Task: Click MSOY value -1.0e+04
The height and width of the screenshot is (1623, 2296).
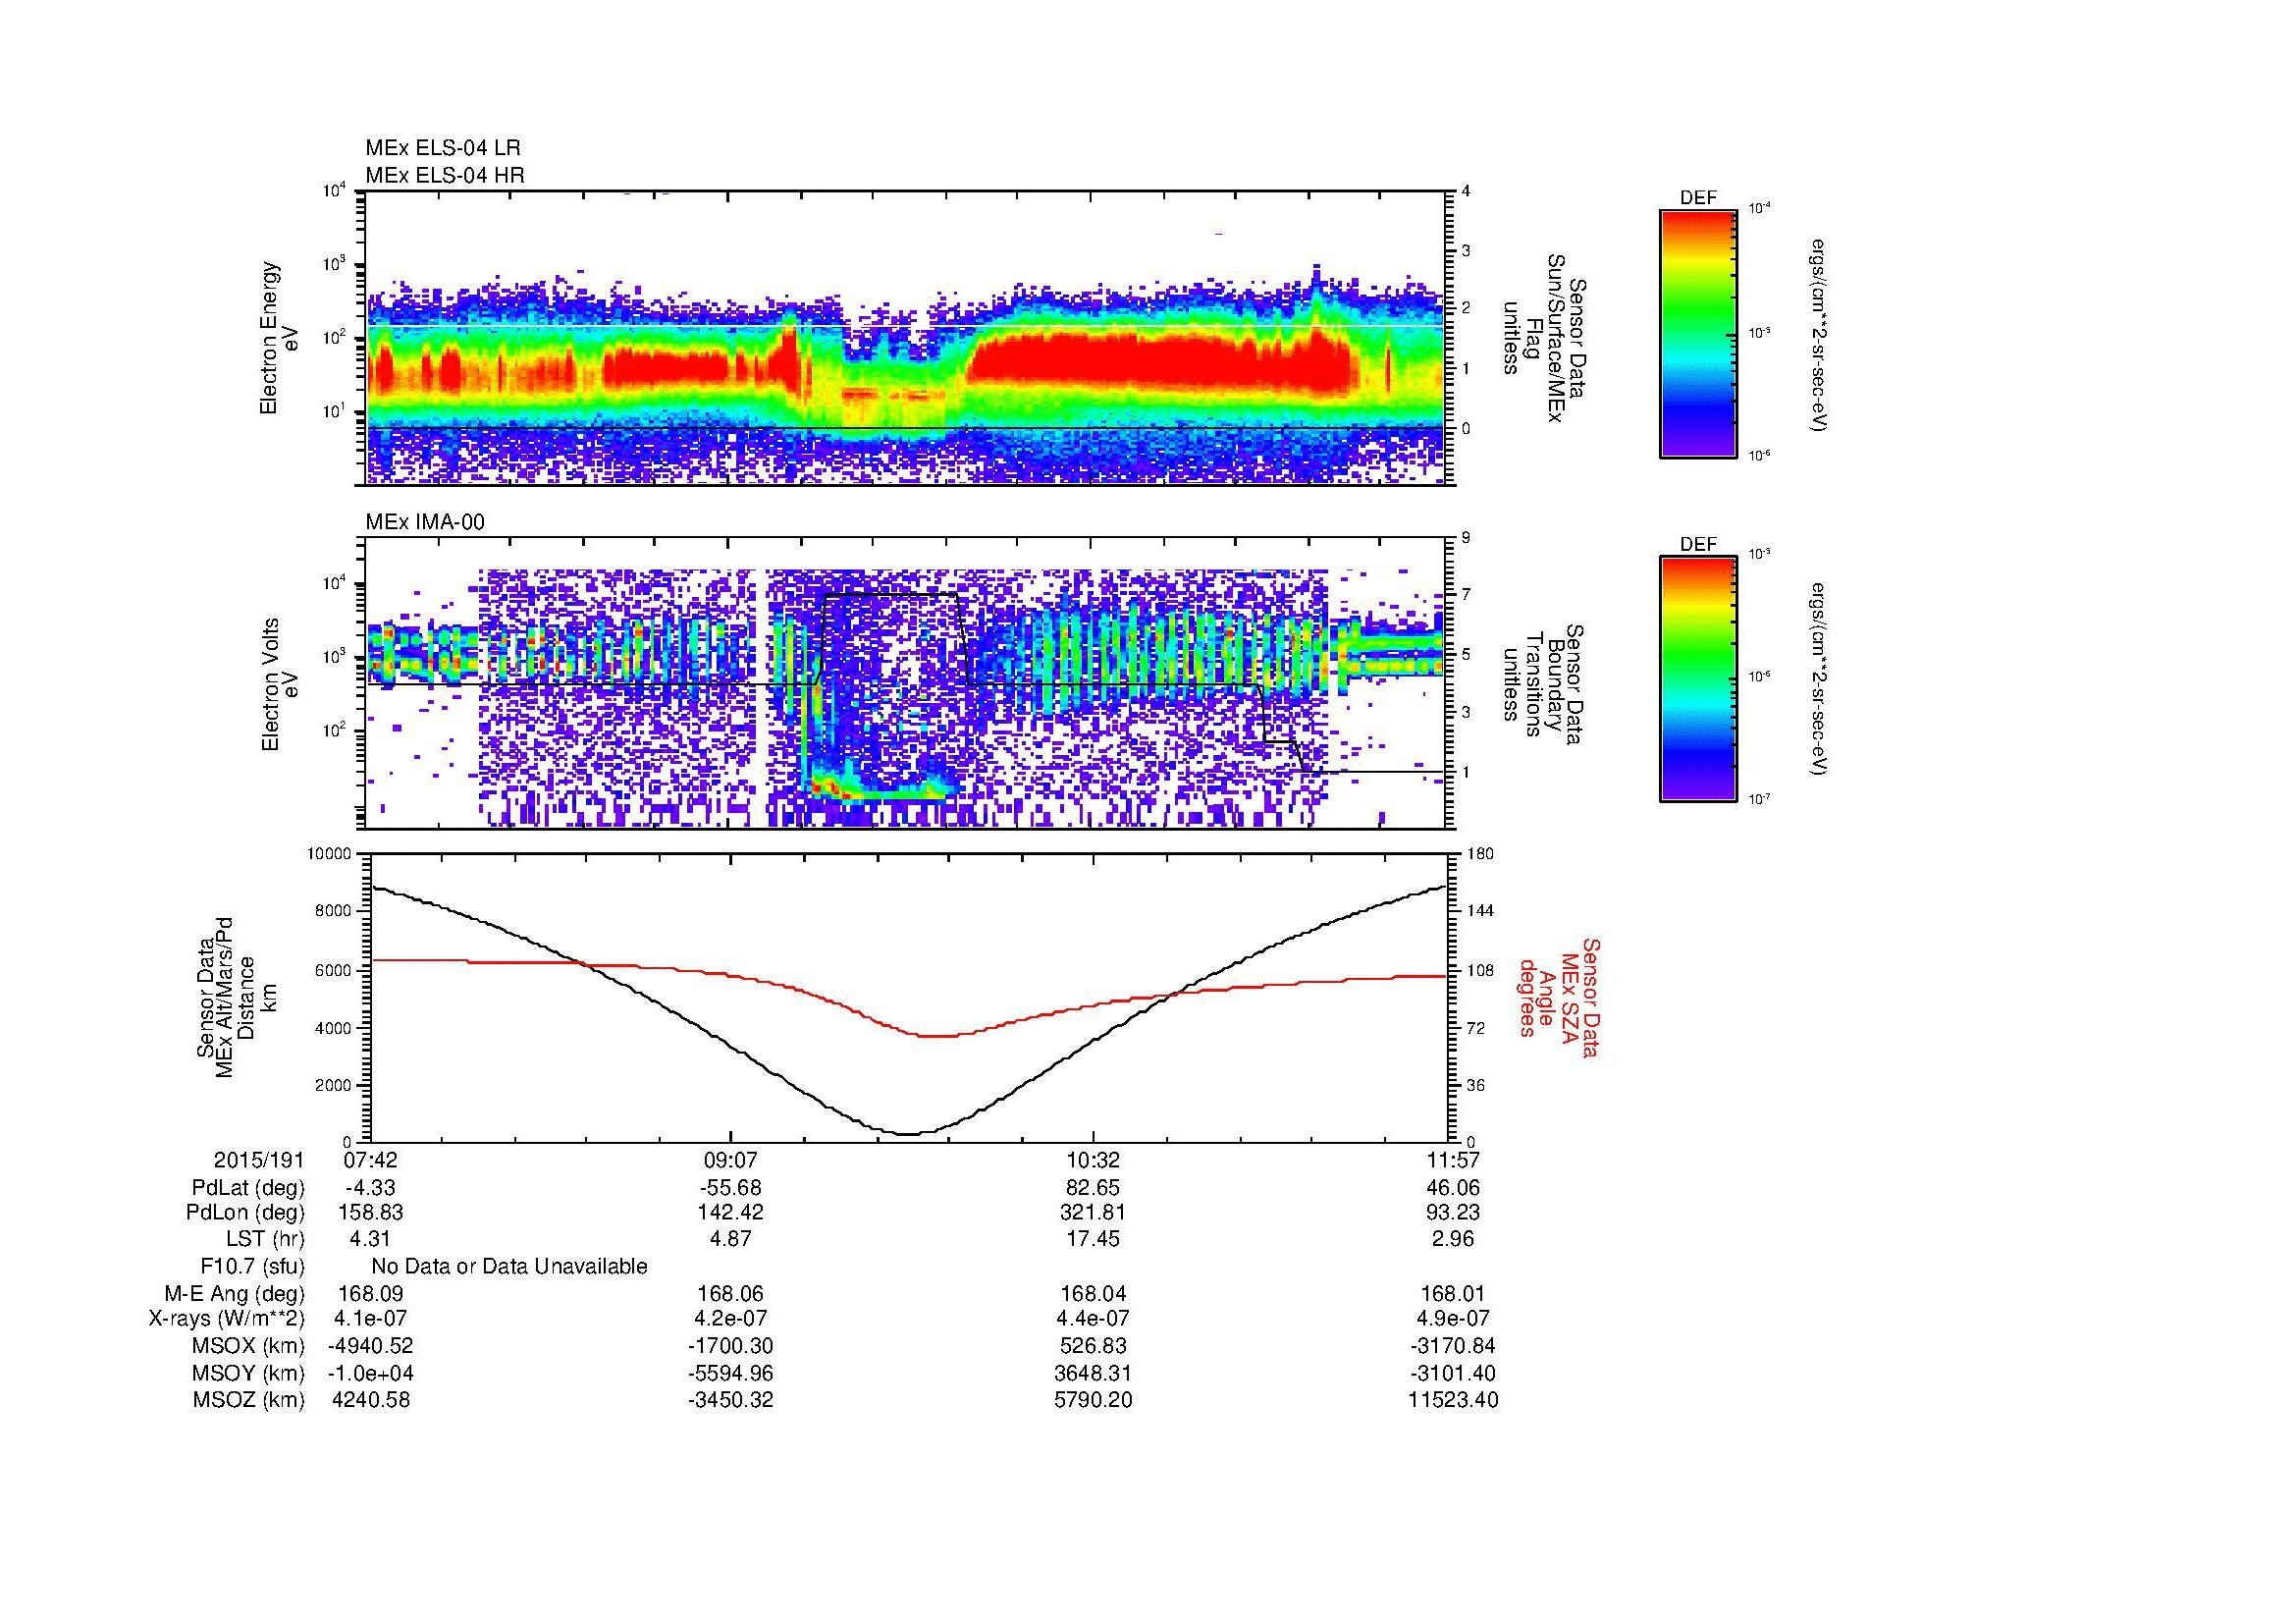Action: pyautogui.click(x=370, y=1373)
